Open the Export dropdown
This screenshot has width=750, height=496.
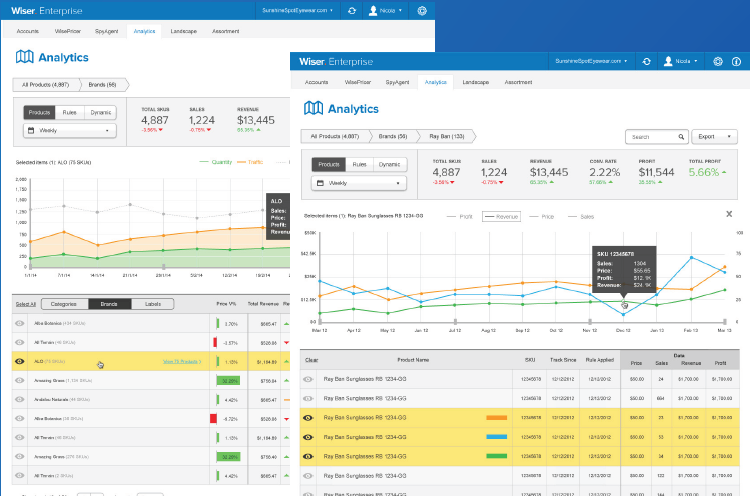[714, 137]
